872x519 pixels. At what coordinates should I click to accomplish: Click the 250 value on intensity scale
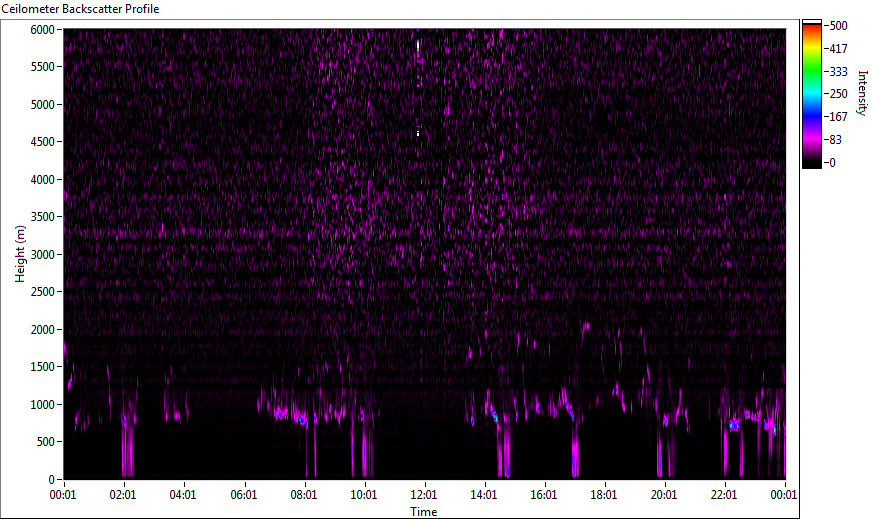(838, 93)
